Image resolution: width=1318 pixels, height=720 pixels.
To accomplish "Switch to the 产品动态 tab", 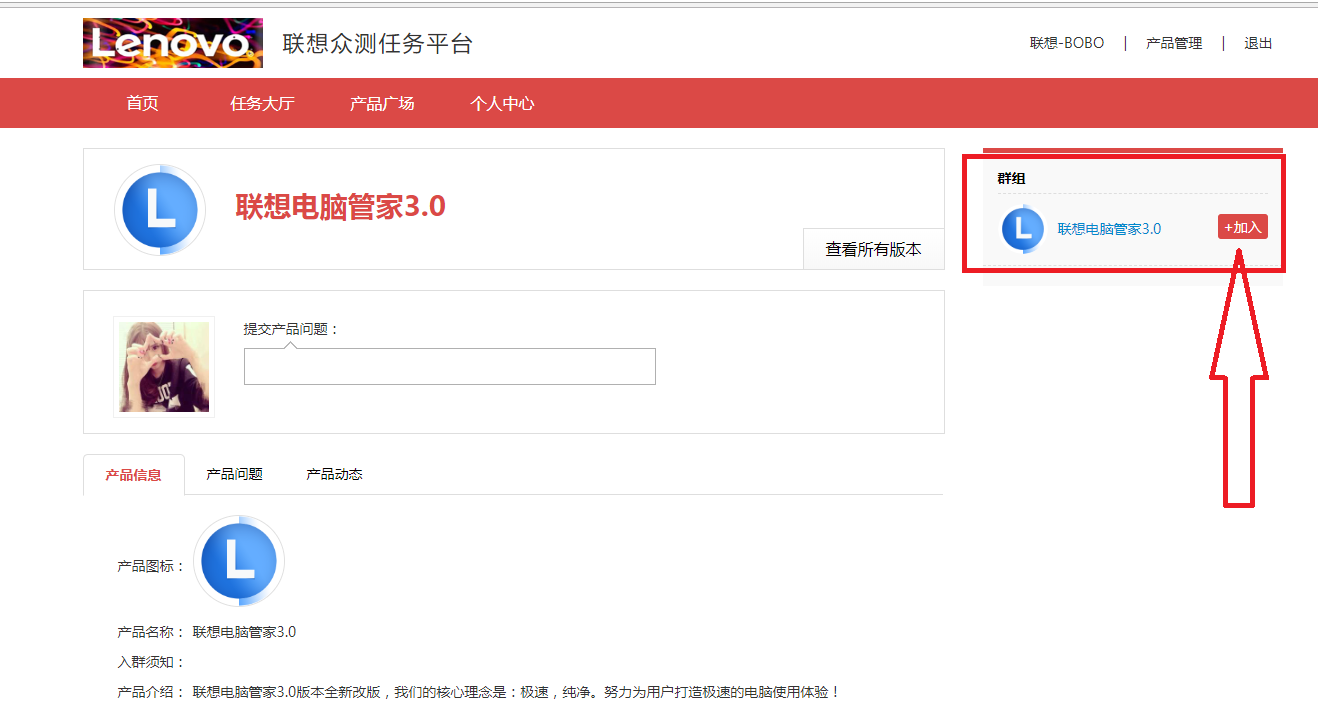I will [x=334, y=474].
